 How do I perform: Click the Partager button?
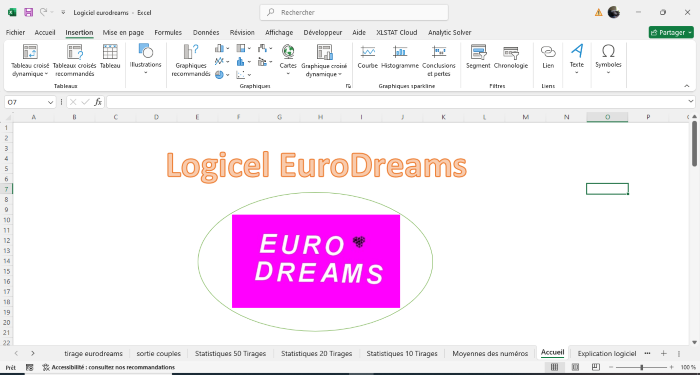pyautogui.click(x=671, y=33)
